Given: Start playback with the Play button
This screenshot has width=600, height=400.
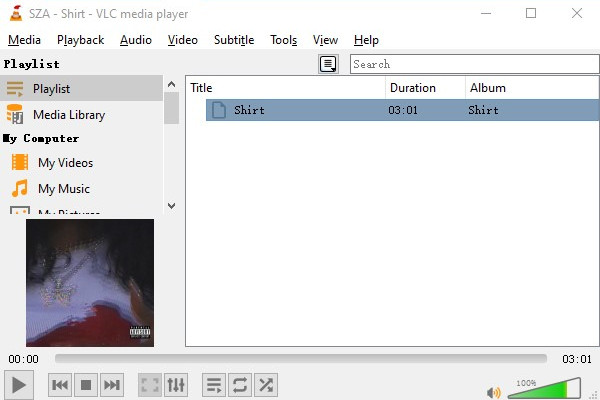Looking at the screenshot, I should click(x=19, y=385).
